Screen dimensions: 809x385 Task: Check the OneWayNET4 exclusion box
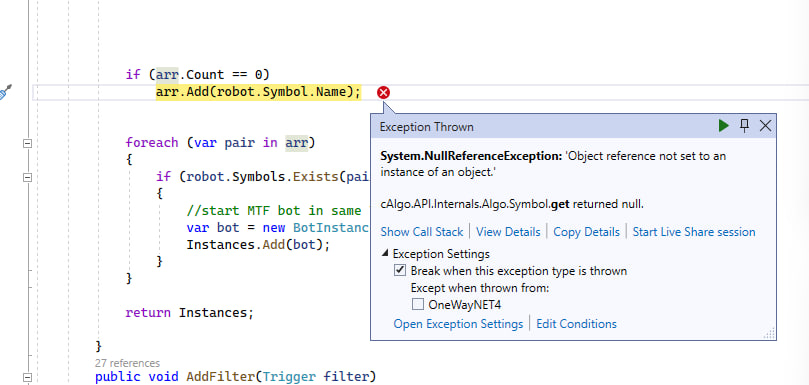(x=417, y=304)
